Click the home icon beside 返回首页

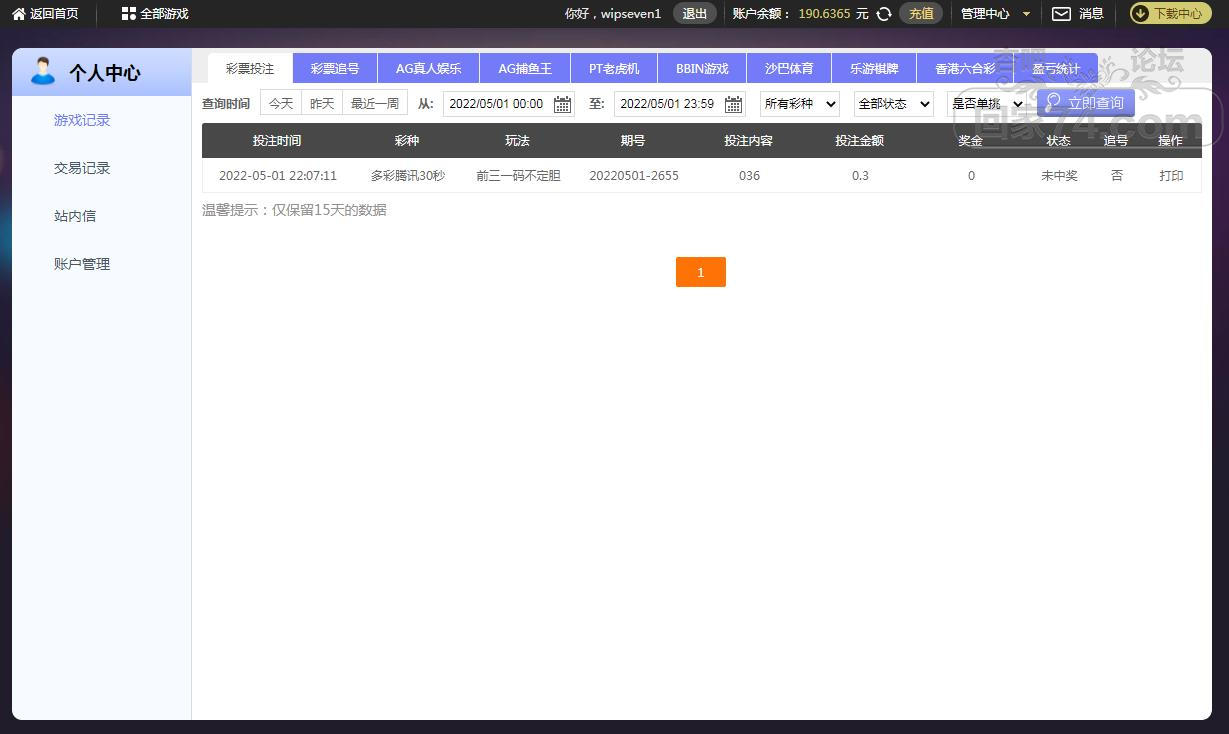pos(19,14)
